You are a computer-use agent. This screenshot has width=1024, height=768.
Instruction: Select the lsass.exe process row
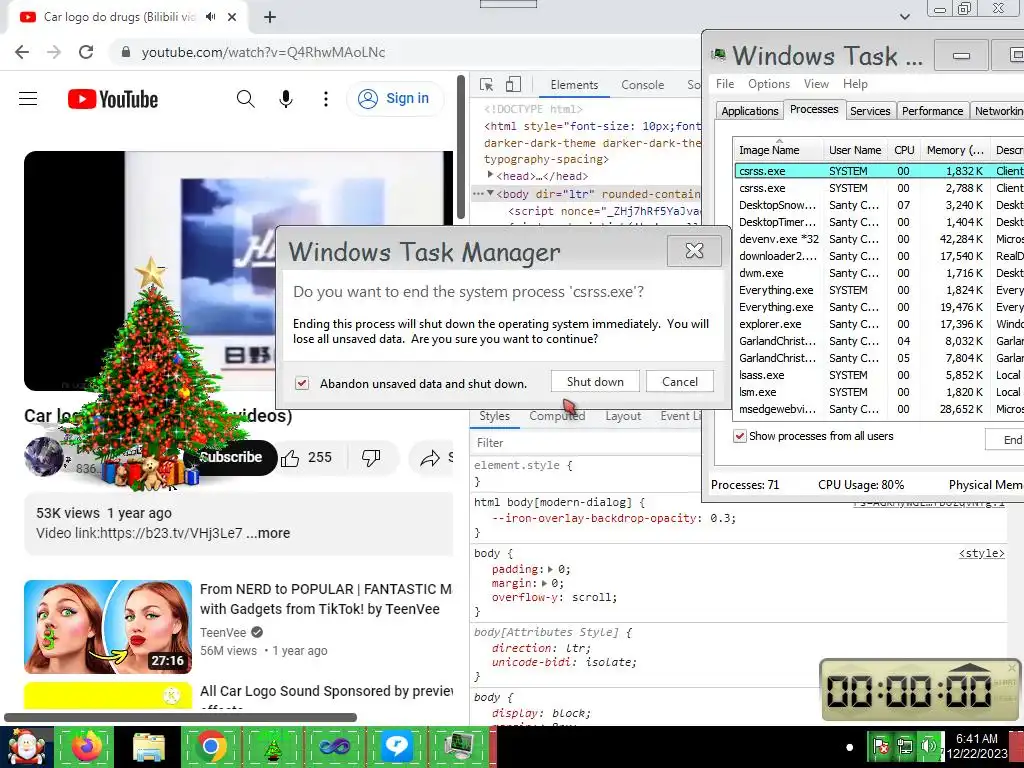coord(879,375)
